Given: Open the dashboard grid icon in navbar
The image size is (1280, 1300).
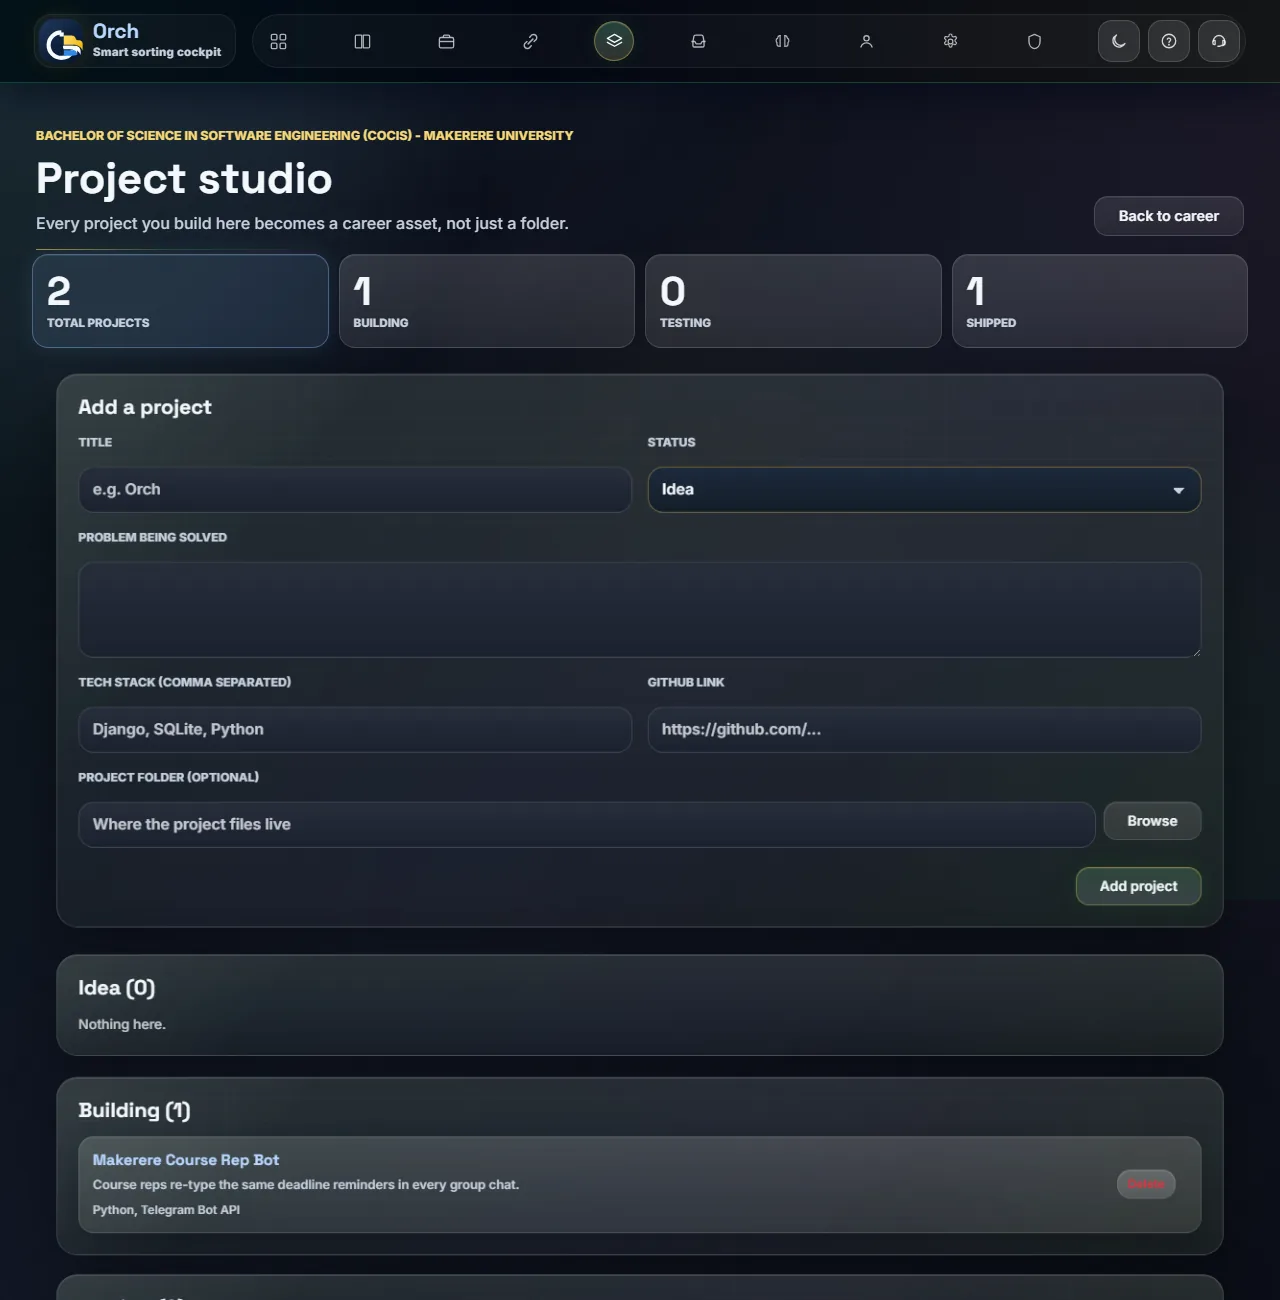Looking at the screenshot, I should [x=278, y=41].
